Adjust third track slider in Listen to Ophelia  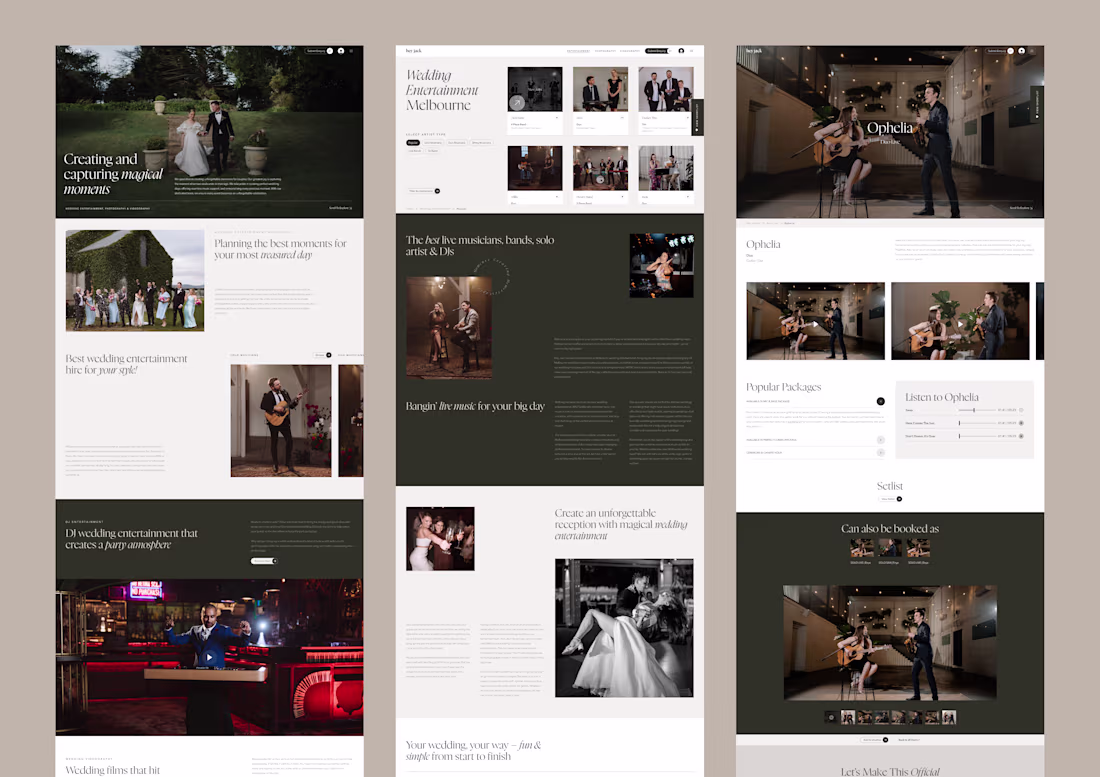click(977, 436)
